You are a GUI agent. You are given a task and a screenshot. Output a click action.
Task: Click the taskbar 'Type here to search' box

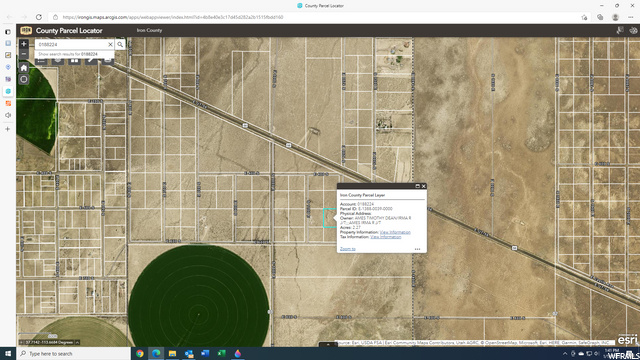pos(73,353)
